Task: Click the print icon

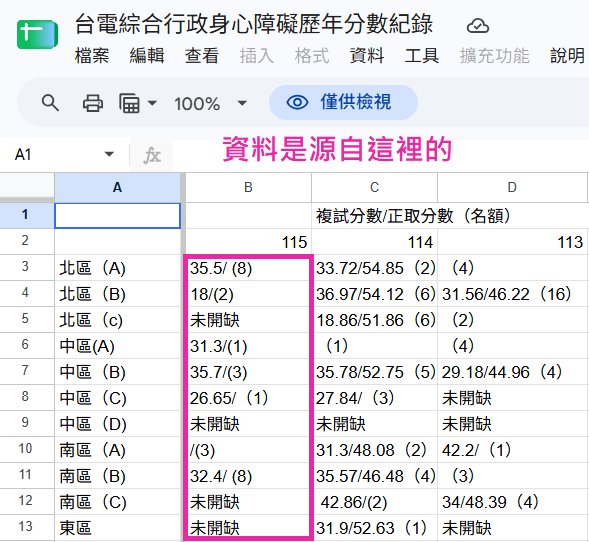Action: (92, 103)
